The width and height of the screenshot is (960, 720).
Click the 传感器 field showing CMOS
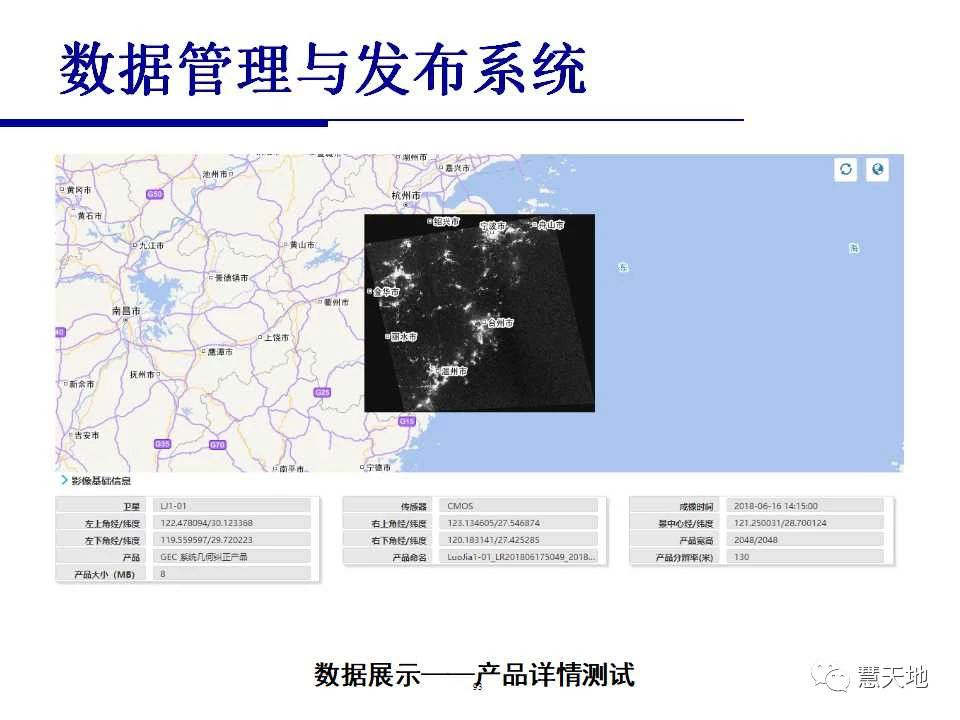point(520,506)
